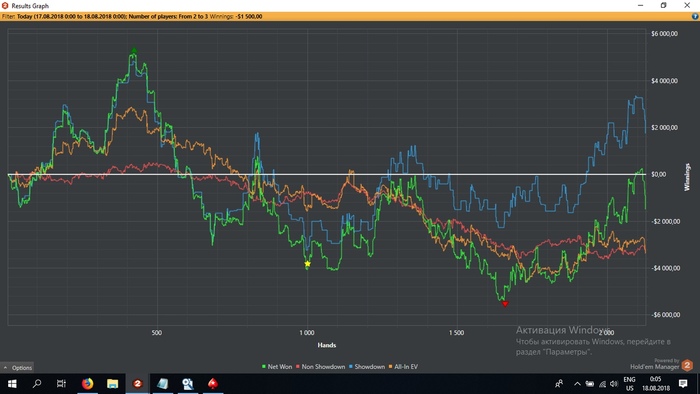Click the $0,00 axis value

(658, 174)
